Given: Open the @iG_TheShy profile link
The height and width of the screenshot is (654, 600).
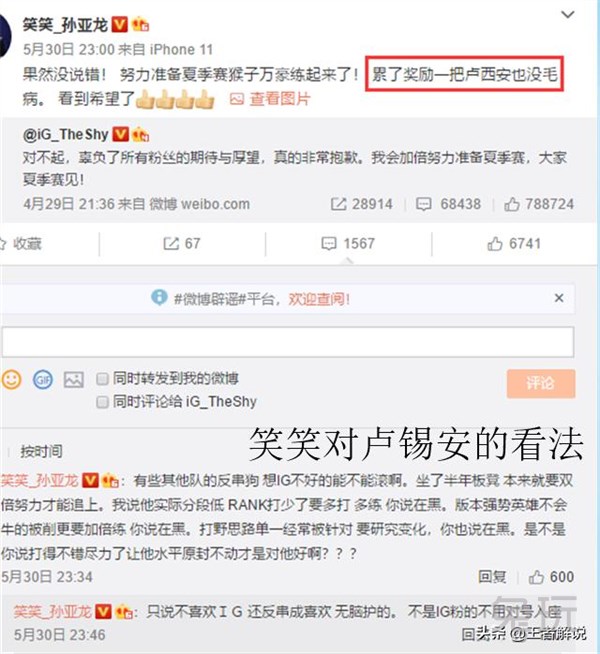Looking at the screenshot, I should pos(65,134).
